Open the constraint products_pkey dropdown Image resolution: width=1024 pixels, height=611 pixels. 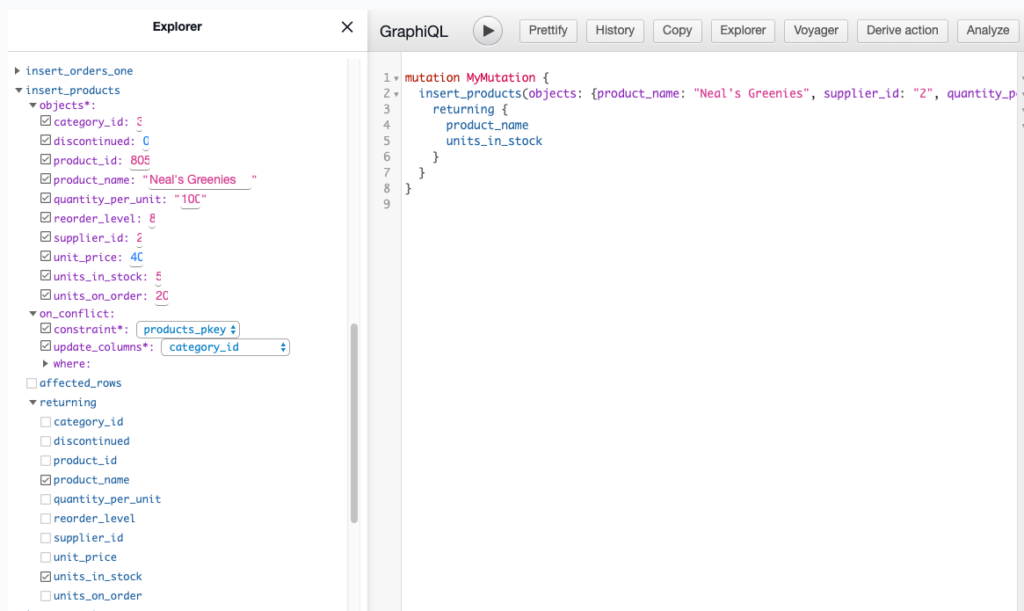(188, 329)
